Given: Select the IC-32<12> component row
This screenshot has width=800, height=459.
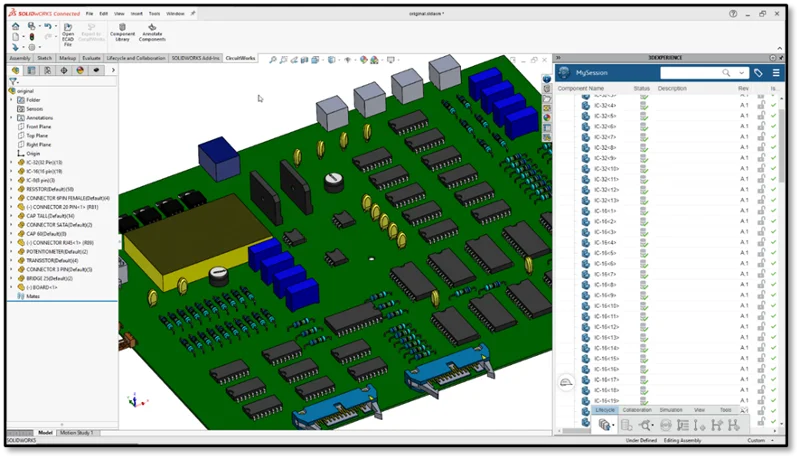Looking at the screenshot, I should (x=606, y=190).
